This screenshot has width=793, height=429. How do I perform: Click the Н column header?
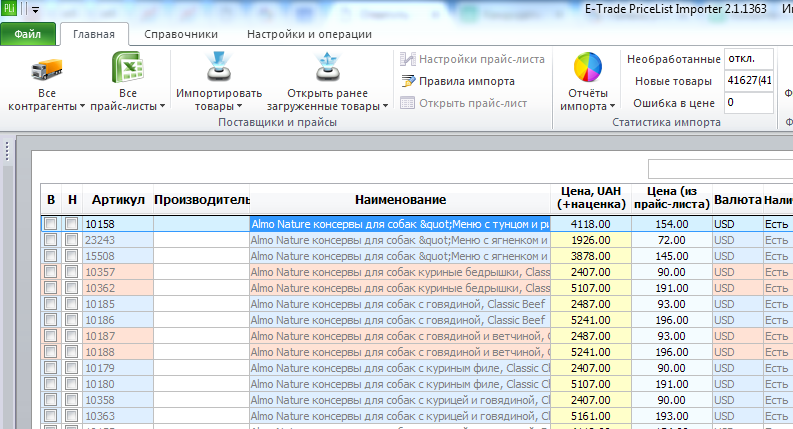point(72,200)
